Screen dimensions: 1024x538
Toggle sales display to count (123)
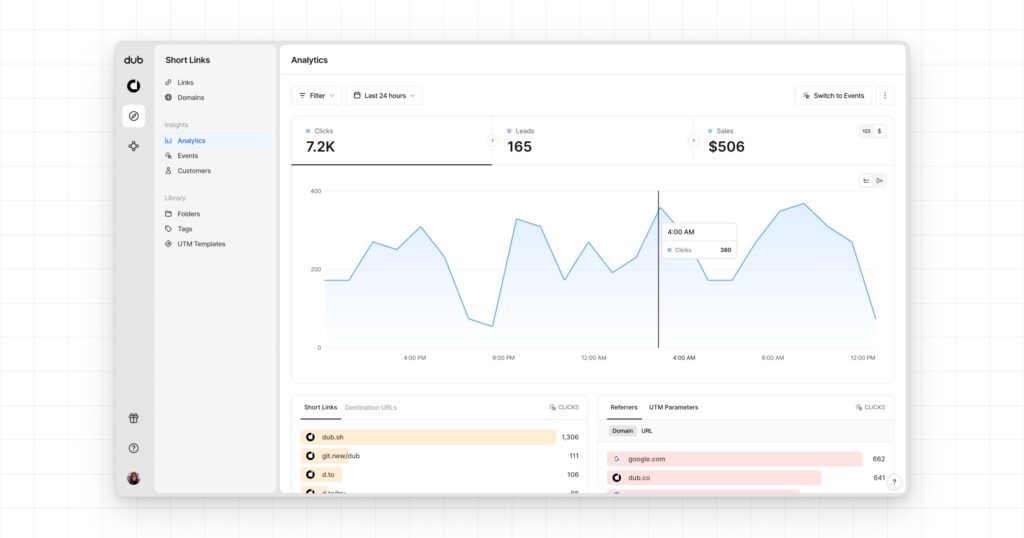[x=866, y=131]
